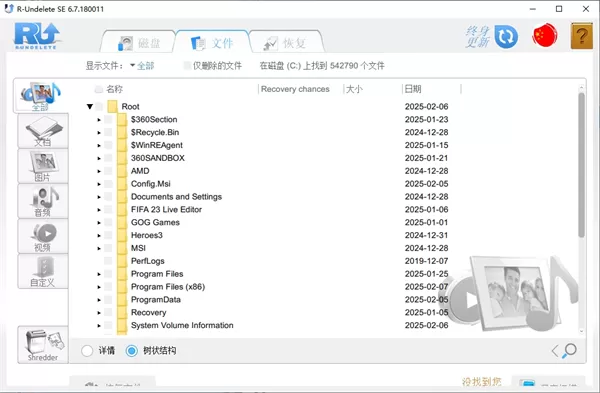Check the Config.Msi checkbox
The height and width of the screenshot is (393, 600).
[108, 184]
